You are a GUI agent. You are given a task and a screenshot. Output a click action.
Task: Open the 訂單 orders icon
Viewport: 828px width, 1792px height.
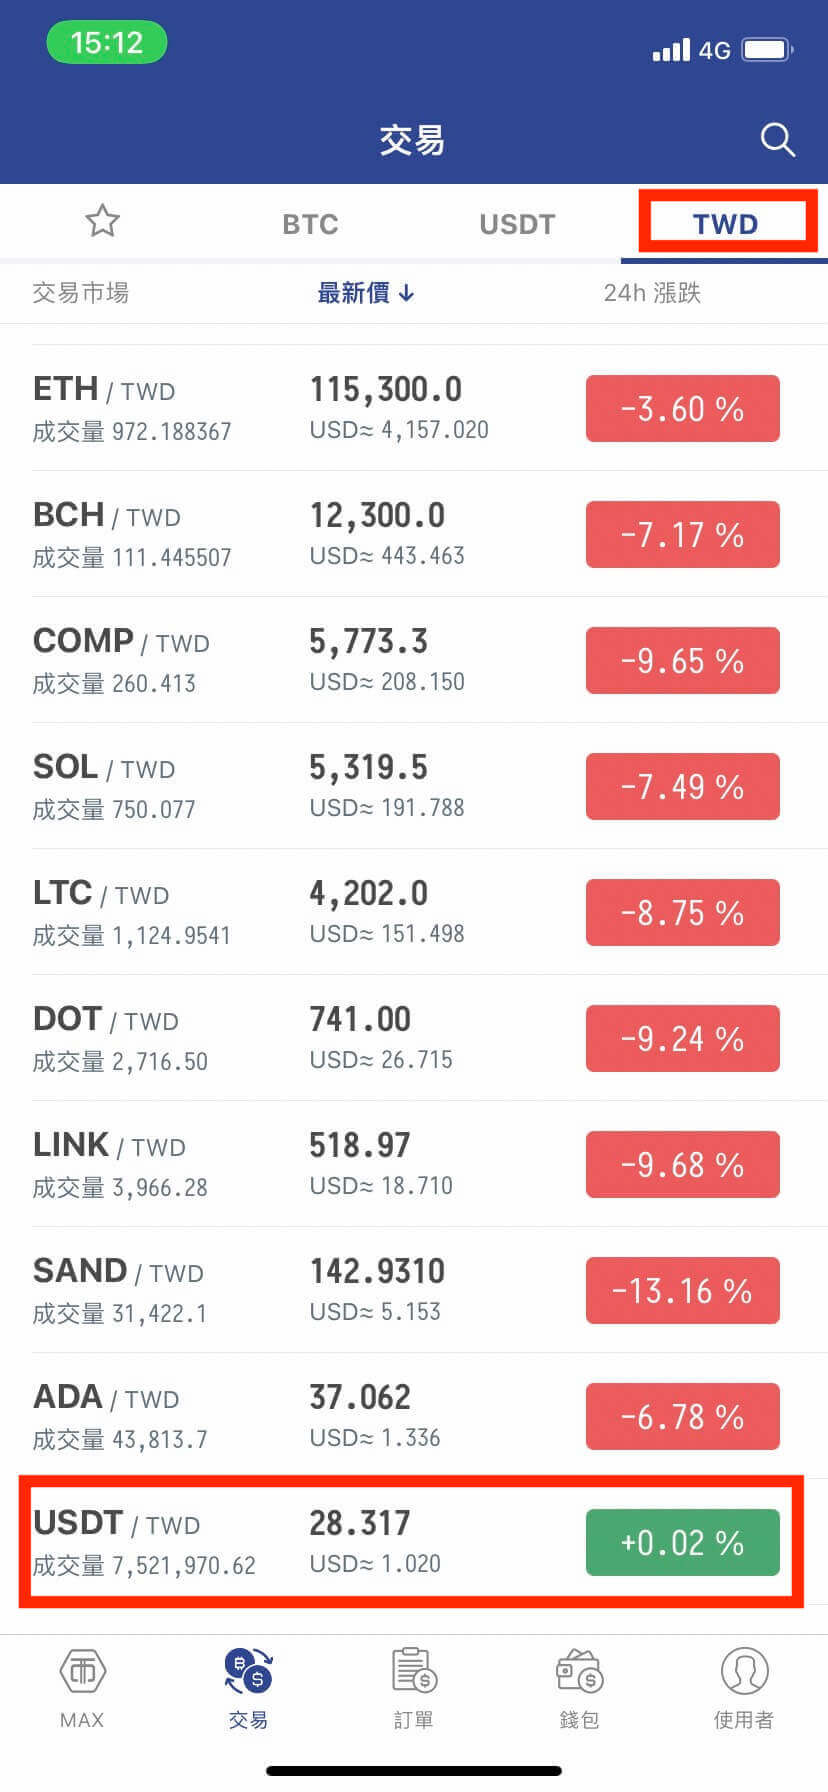click(x=413, y=1690)
